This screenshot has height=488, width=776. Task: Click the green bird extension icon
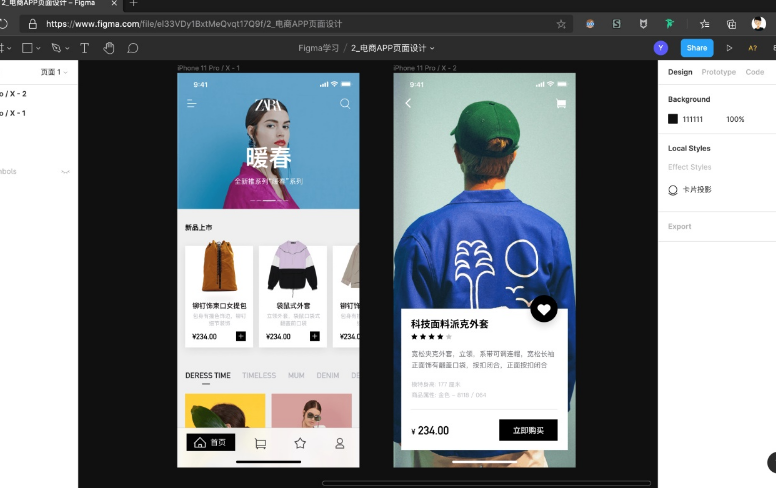670,24
